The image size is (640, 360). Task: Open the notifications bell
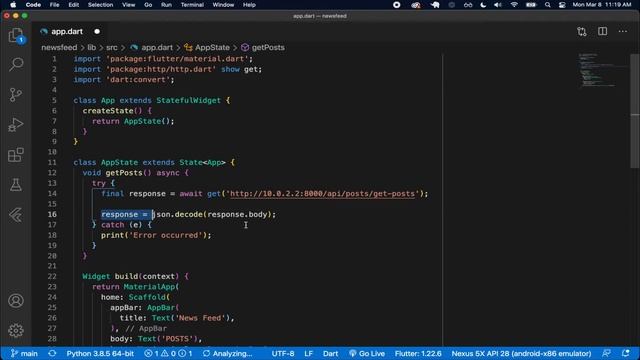tap(626, 353)
